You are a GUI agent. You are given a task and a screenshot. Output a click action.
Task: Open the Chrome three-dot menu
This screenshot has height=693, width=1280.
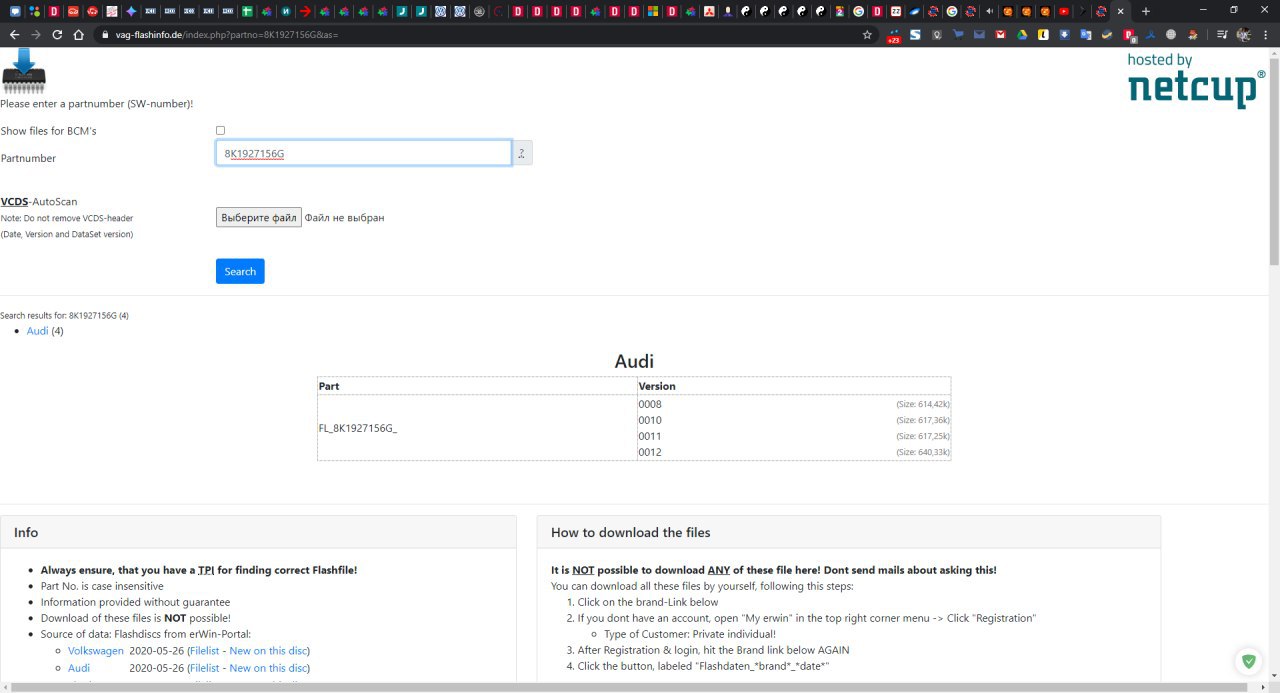point(1266,34)
